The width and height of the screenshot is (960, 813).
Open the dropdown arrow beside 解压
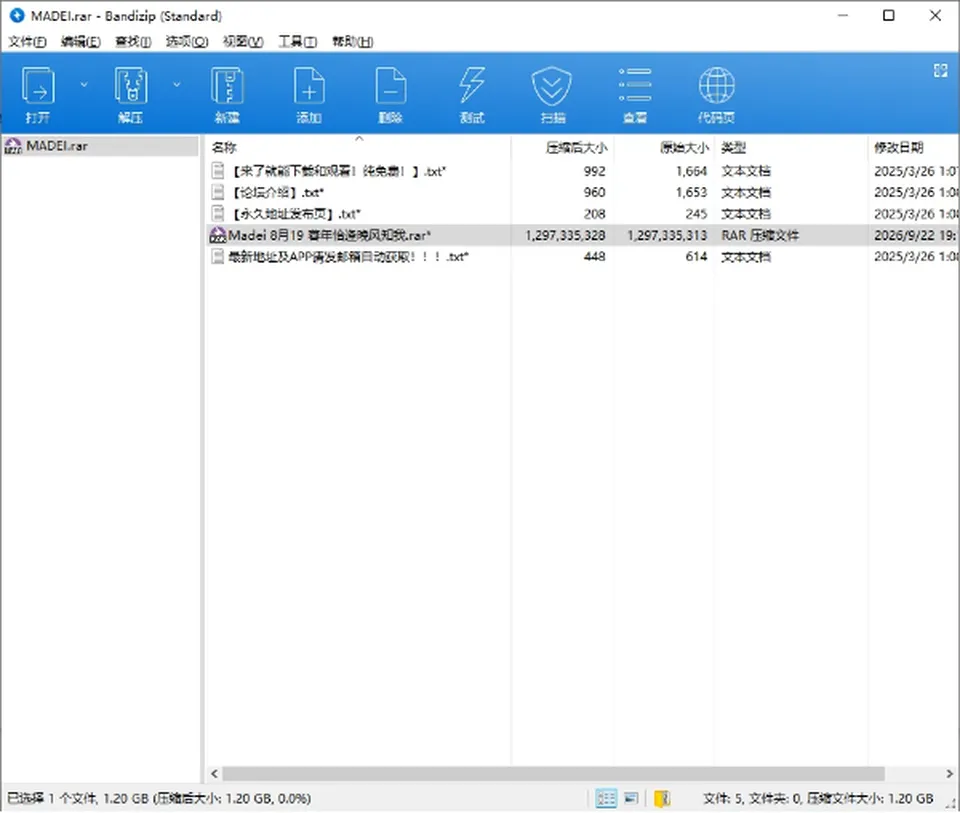pyautogui.click(x=176, y=84)
